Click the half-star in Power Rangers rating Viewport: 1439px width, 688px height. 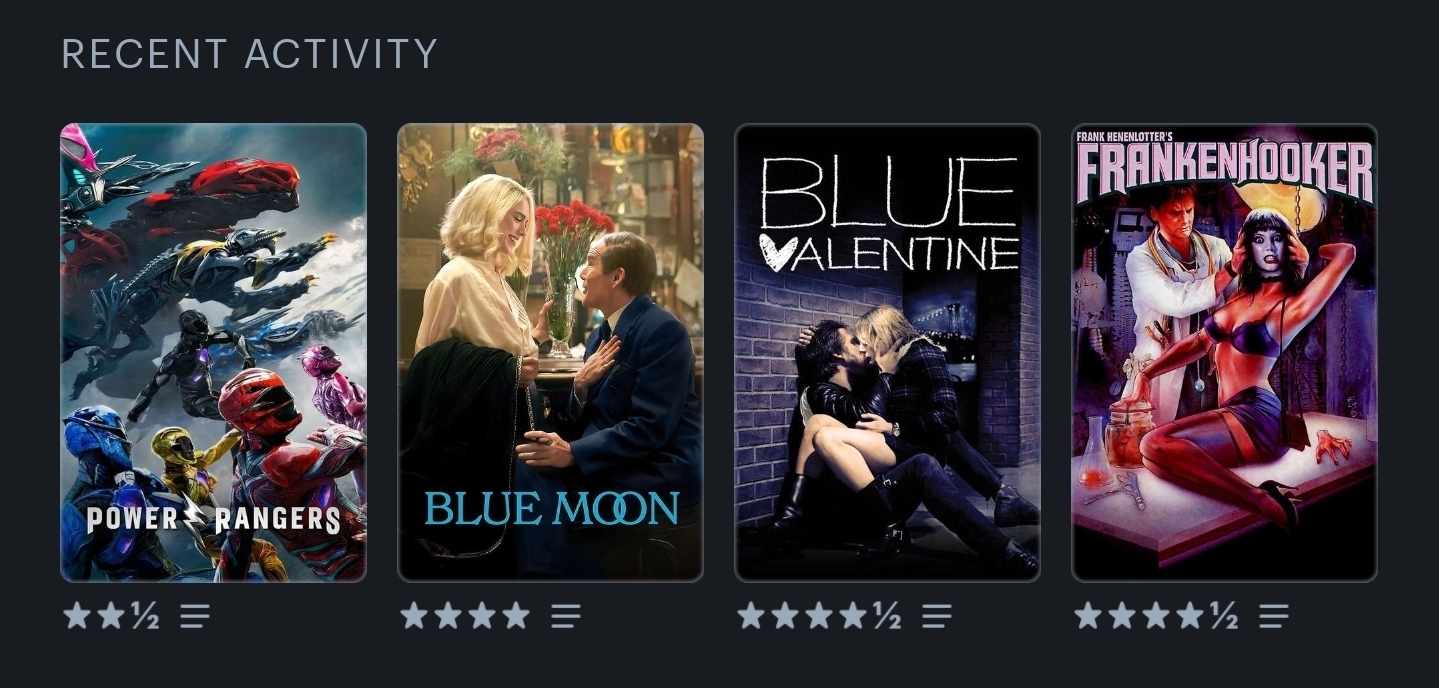pos(145,616)
